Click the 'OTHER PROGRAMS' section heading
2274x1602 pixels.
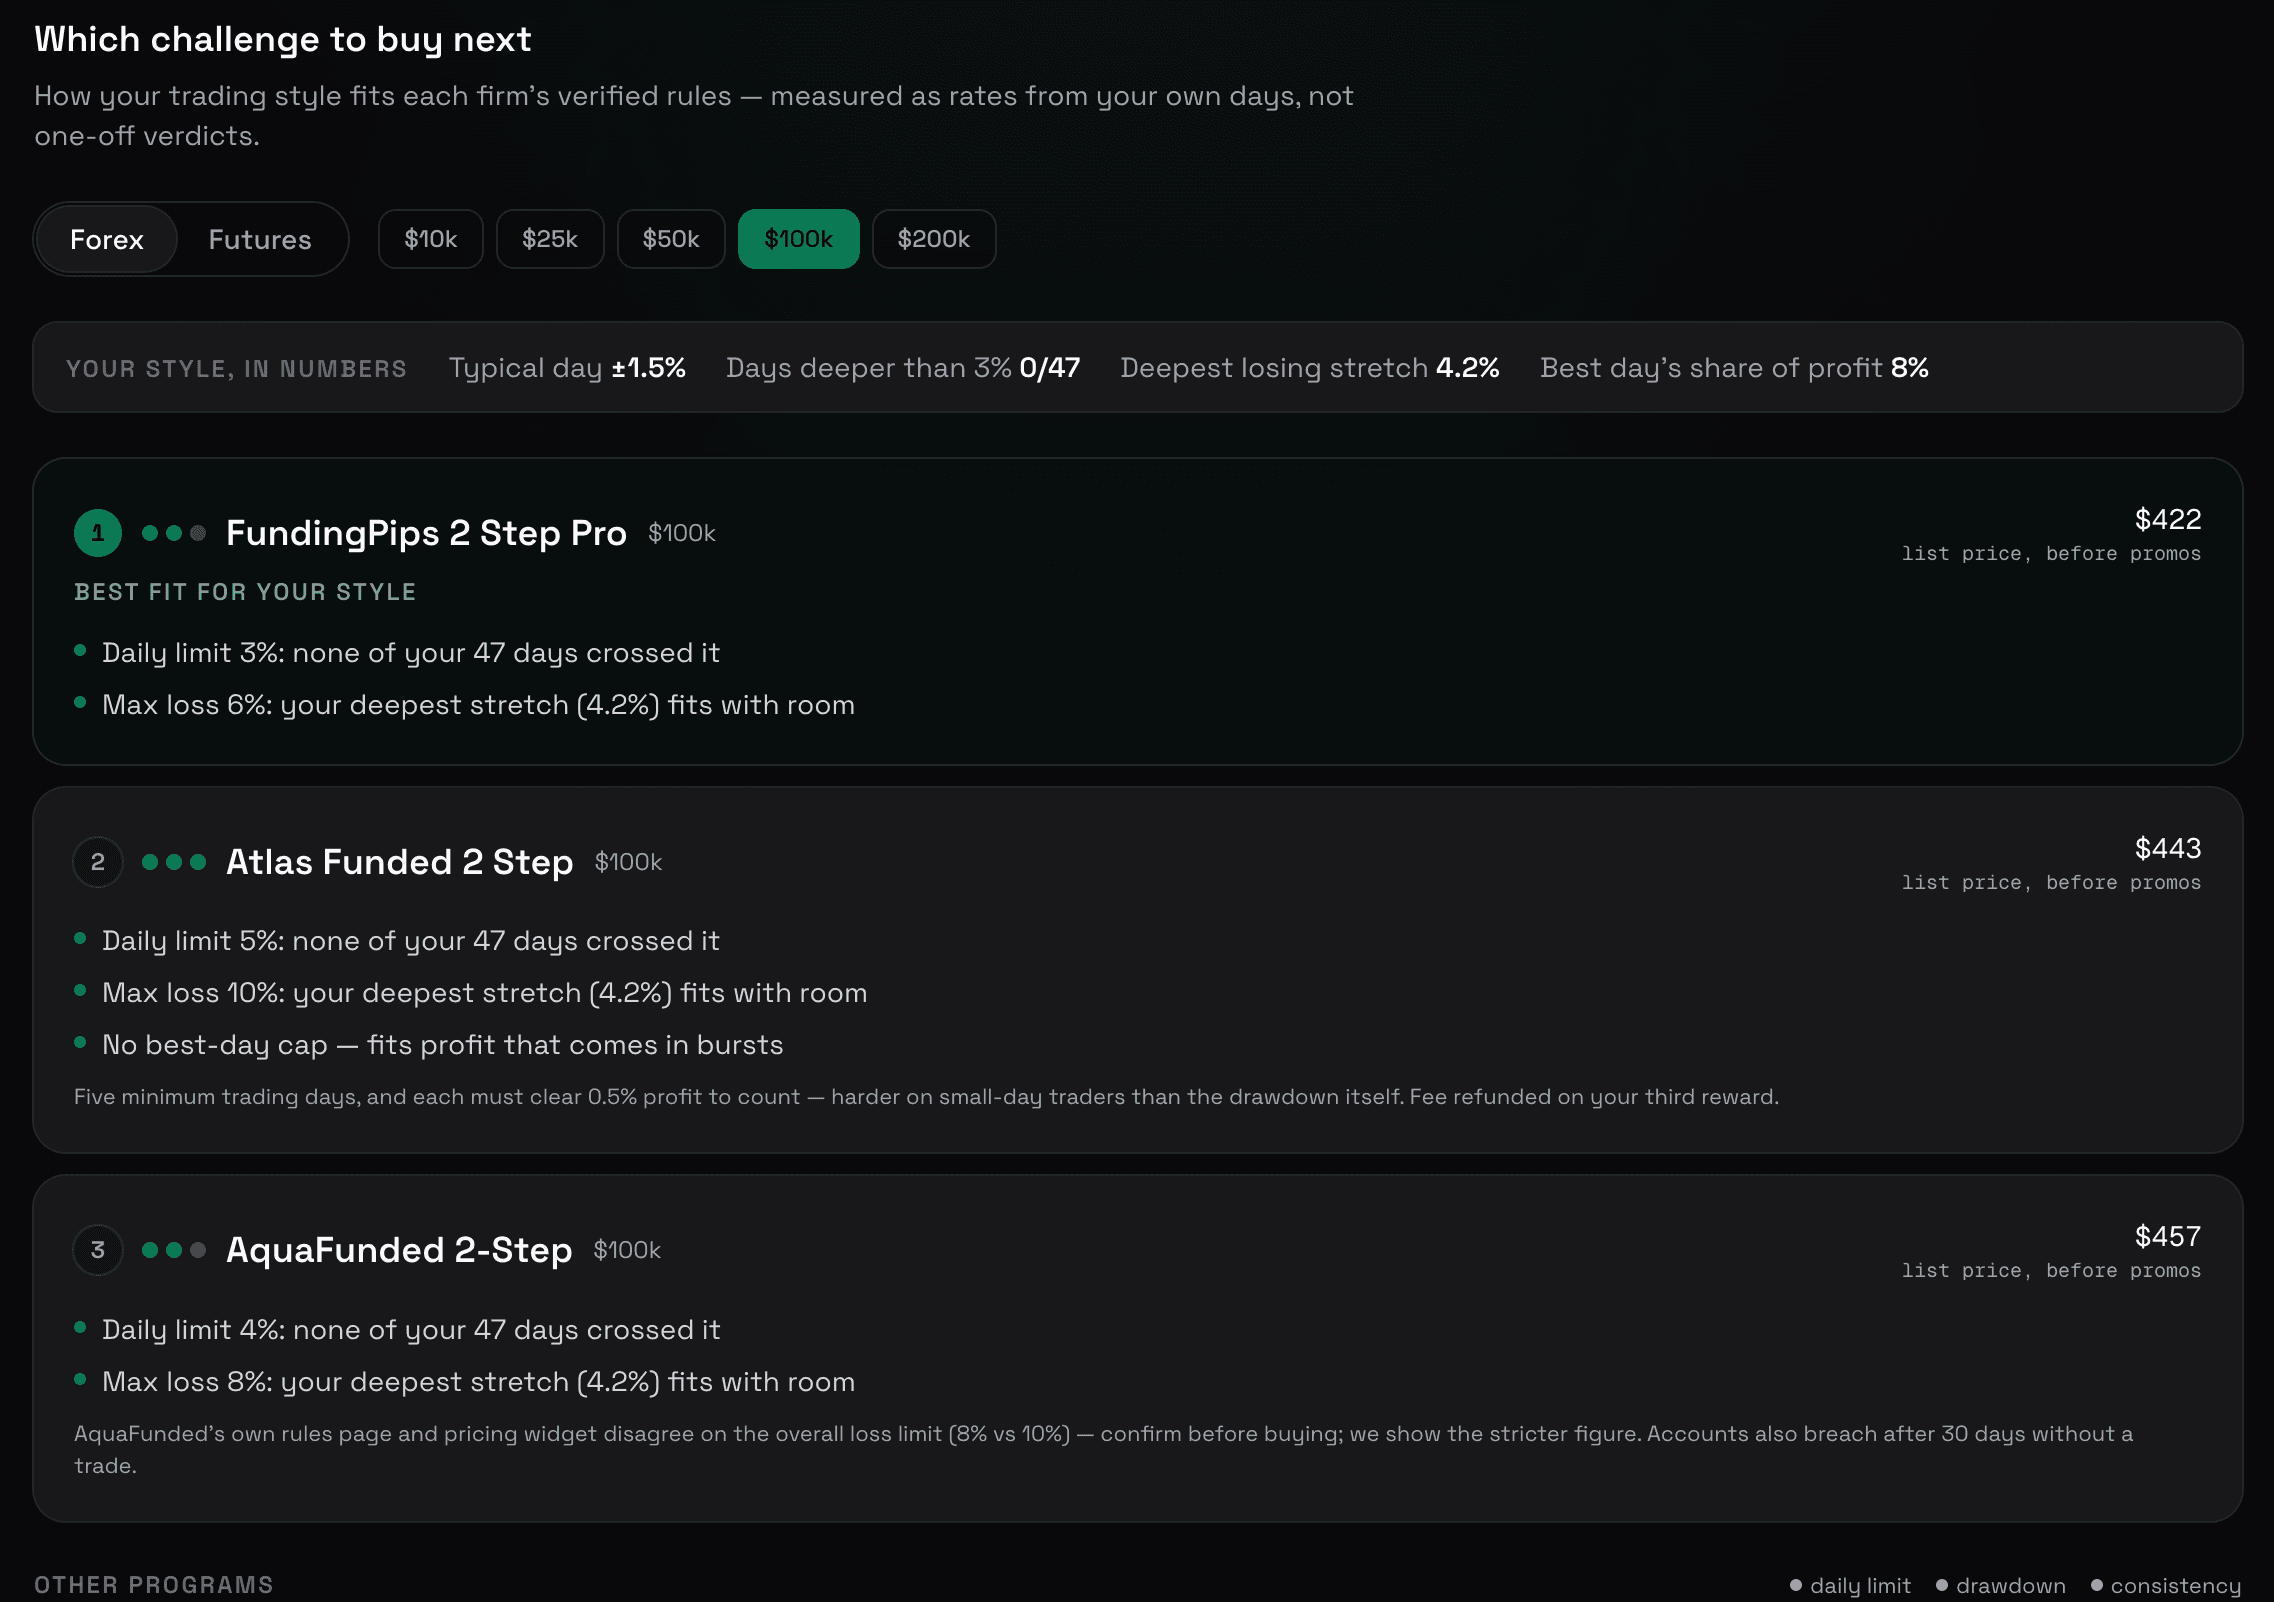pos(154,1585)
